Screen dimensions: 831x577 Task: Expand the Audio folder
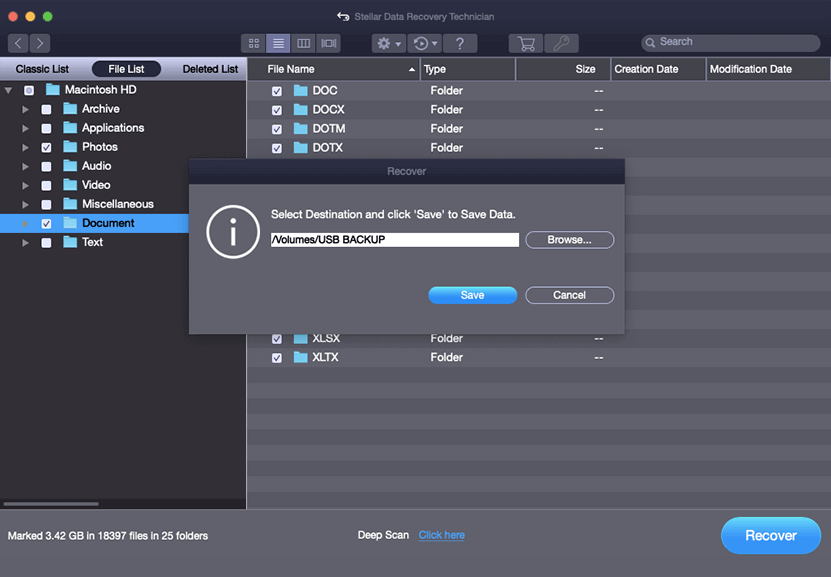[x=25, y=166]
